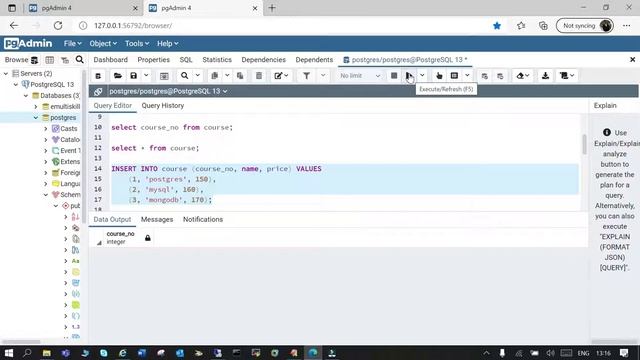
Task: Open the Tools menu
Action: pyautogui.click(x=137, y=43)
